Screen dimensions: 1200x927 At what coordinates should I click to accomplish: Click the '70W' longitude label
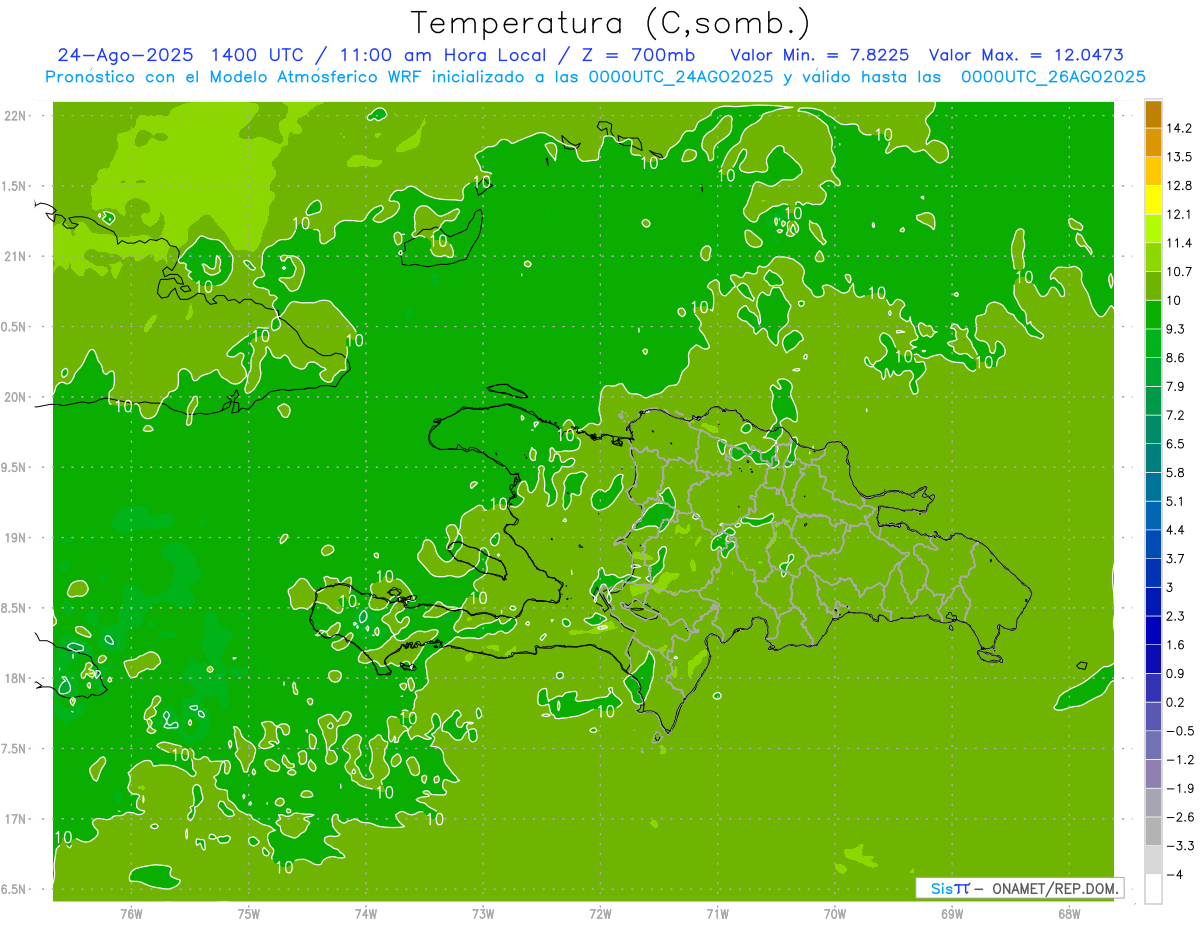pos(835,914)
